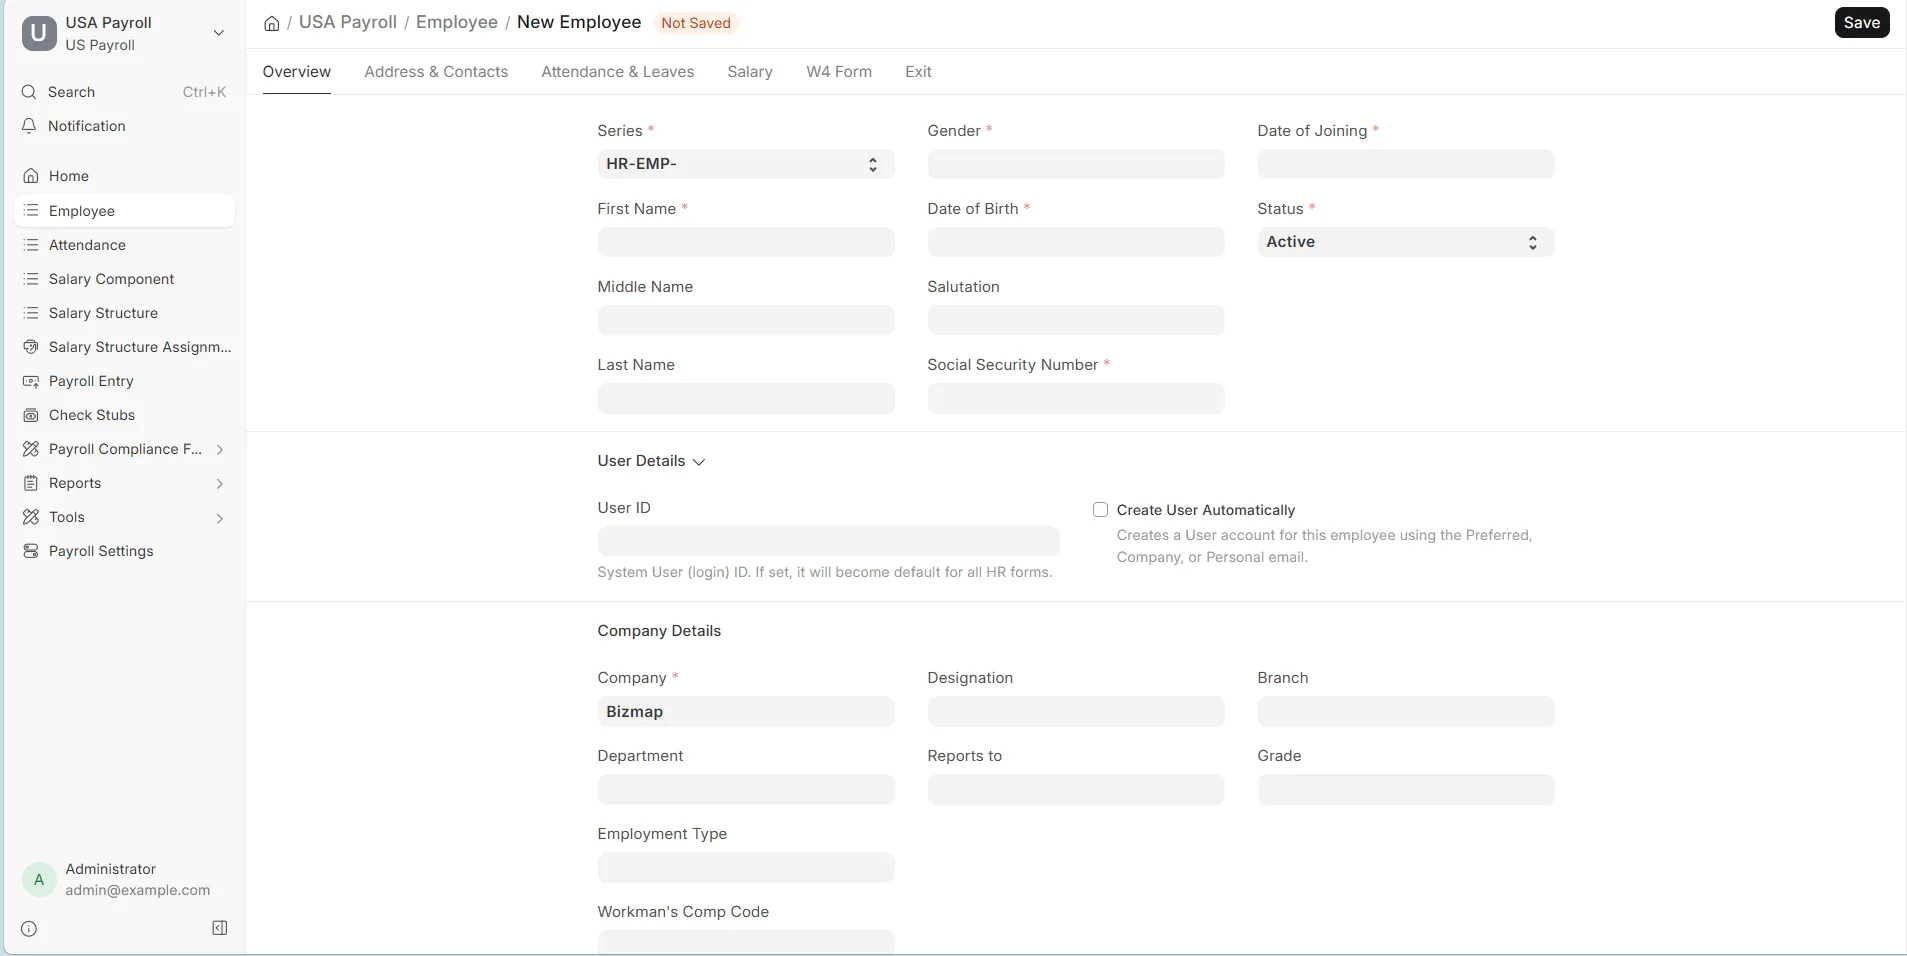The image size is (1907, 956).
Task: Collapse sidebar using the panel toggle icon
Action: [220, 928]
